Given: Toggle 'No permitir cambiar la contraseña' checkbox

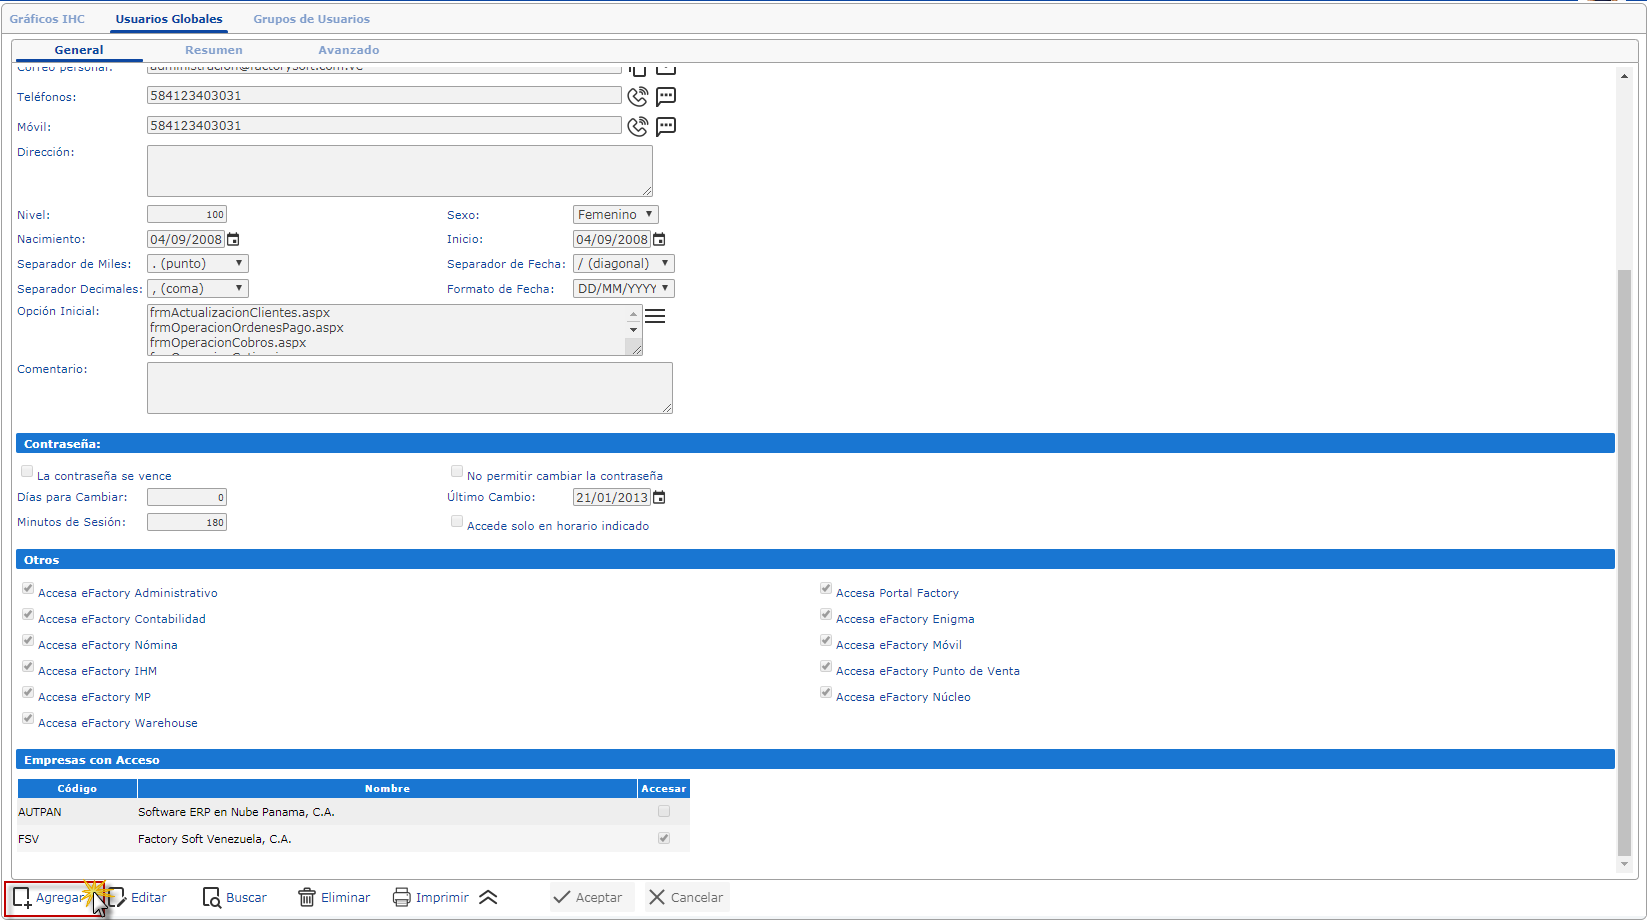Looking at the screenshot, I should [457, 471].
